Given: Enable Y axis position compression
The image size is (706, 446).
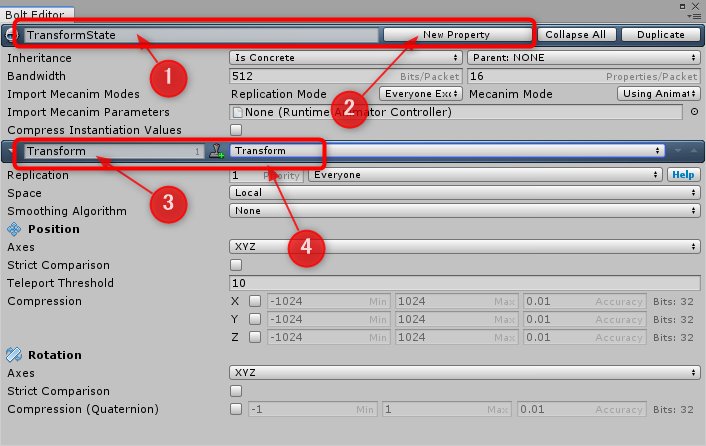Looking at the screenshot, I should coord(255,319).
